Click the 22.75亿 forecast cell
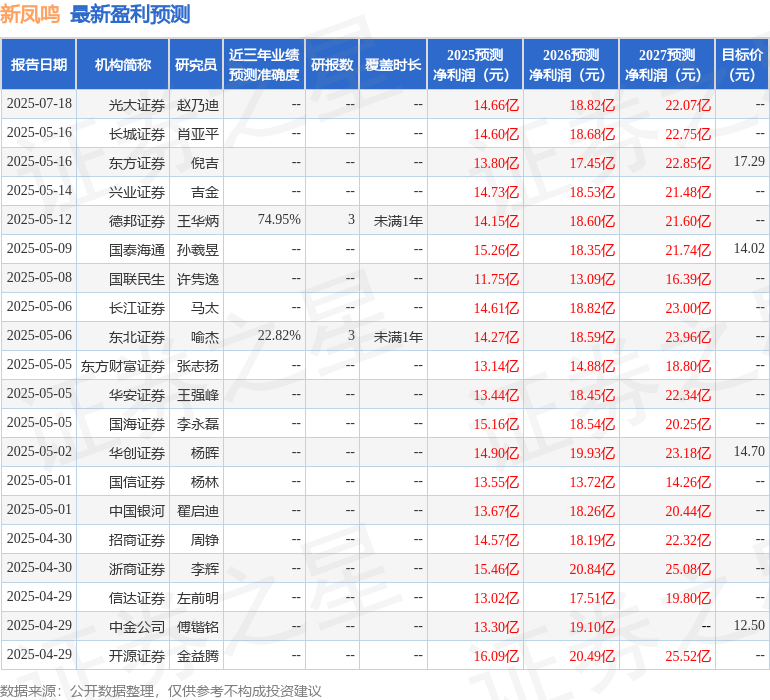Image resolution: width=770 pixels, height=700 pixels. coord(688,134)
